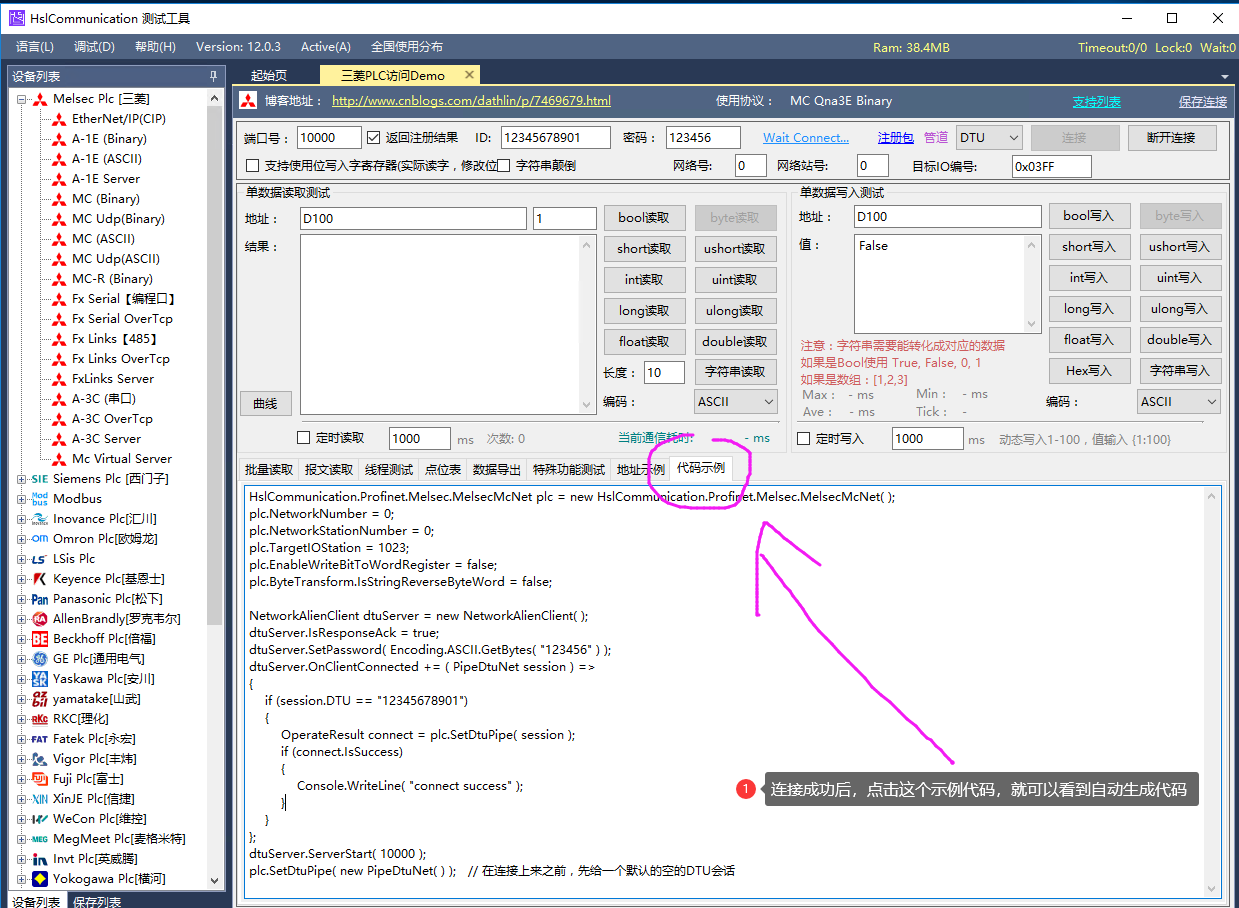Click the LSis Plc logo icon

pyautogui.click(x=40, y=559)
